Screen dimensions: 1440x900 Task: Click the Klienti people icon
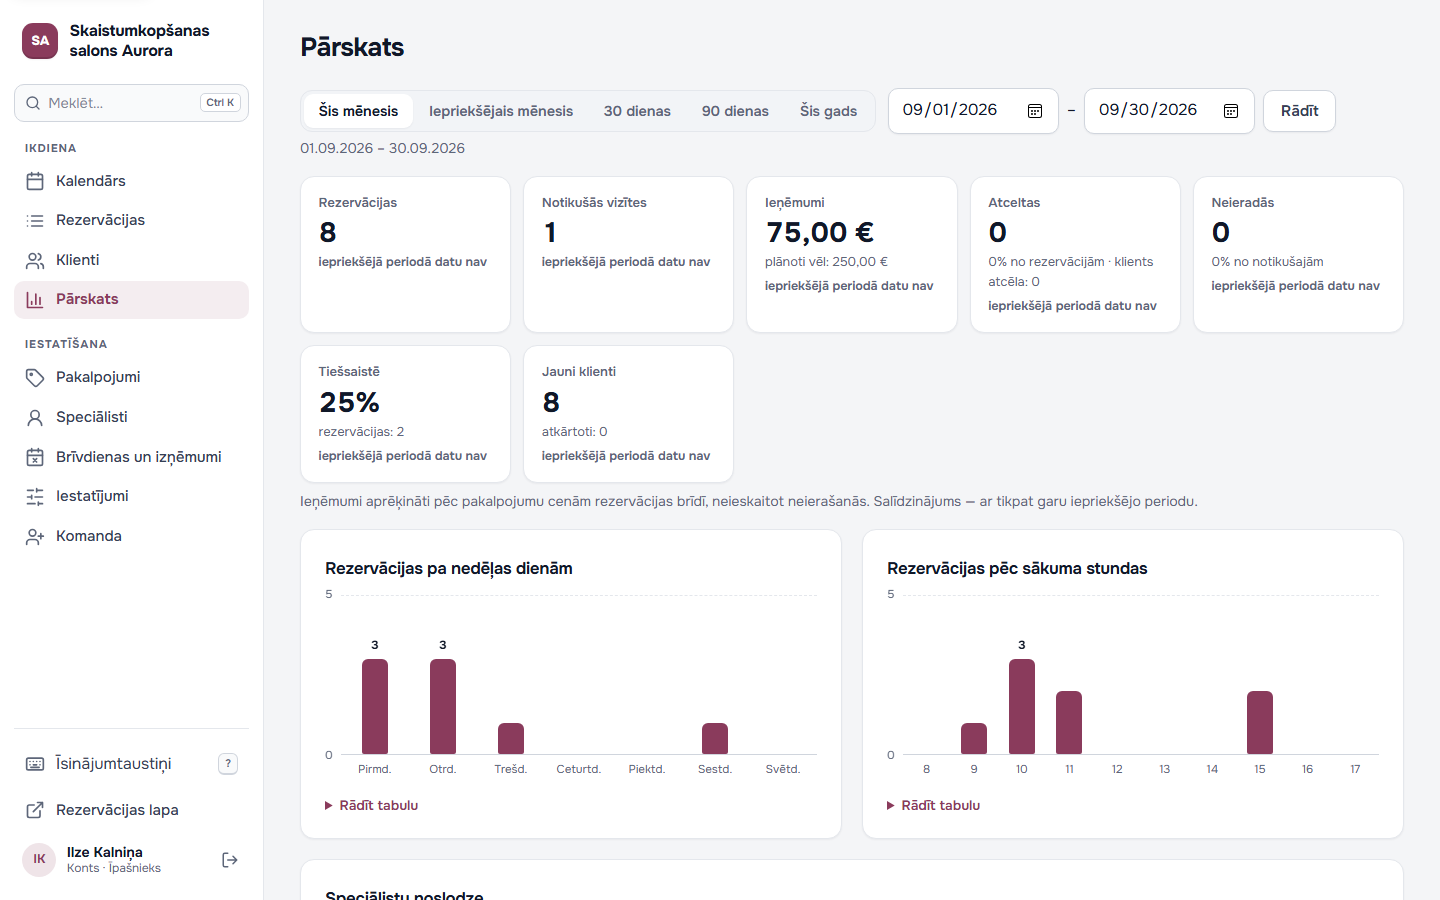pyautogui.click(x=35, y=260)
